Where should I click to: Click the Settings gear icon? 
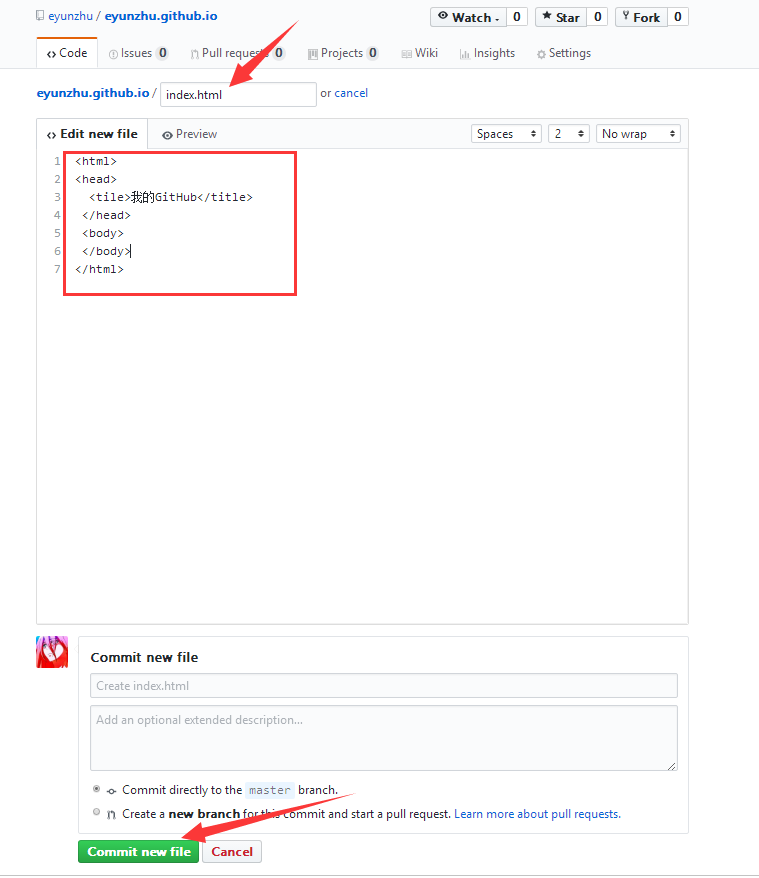click(x=541, y=54)
